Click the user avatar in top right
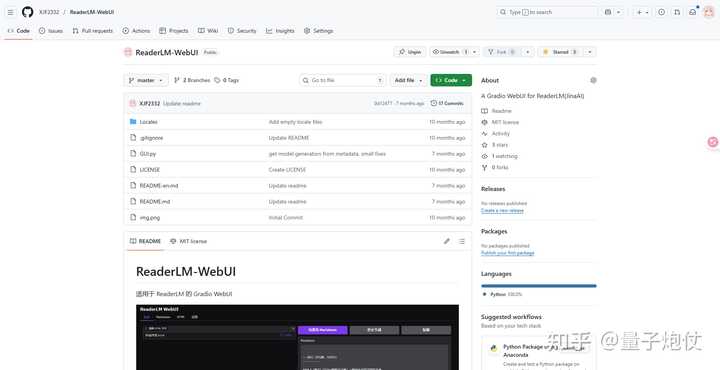This screenshot has height=370, width=720. (x=709, y=12)
